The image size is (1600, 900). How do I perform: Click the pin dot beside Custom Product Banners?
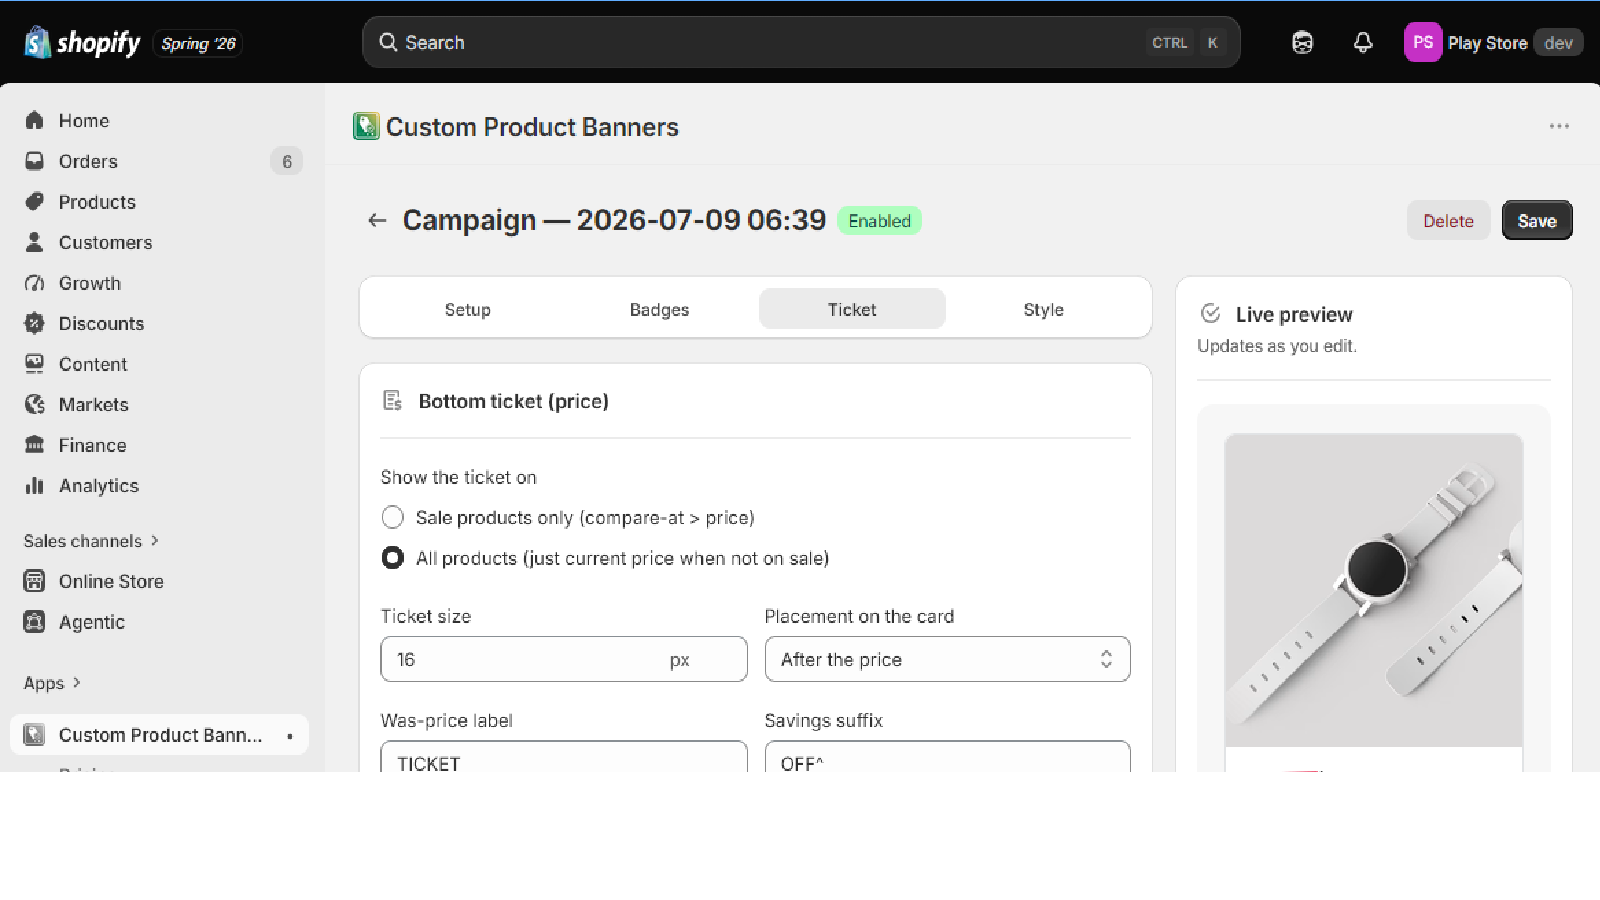290,736
